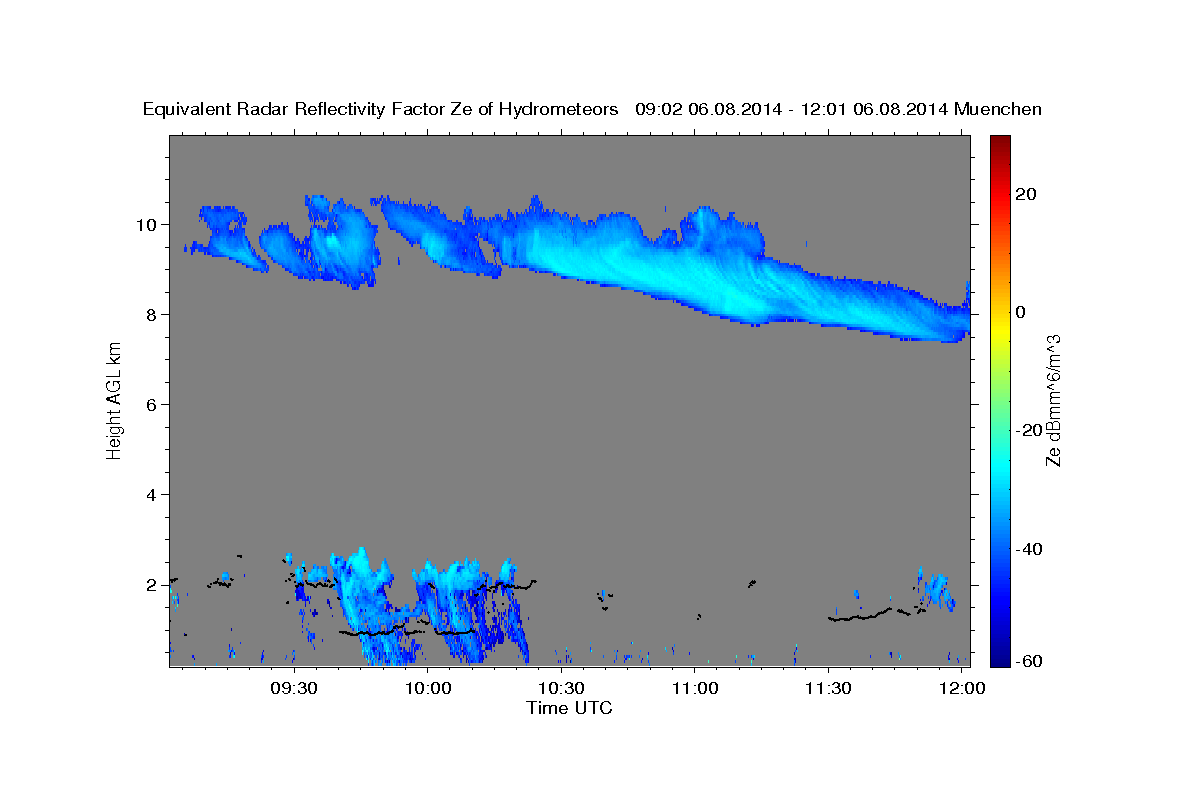Click the colorbar label '20'
The image size is (1200, 800).
pyautogui.click(x=1025, y=194)
